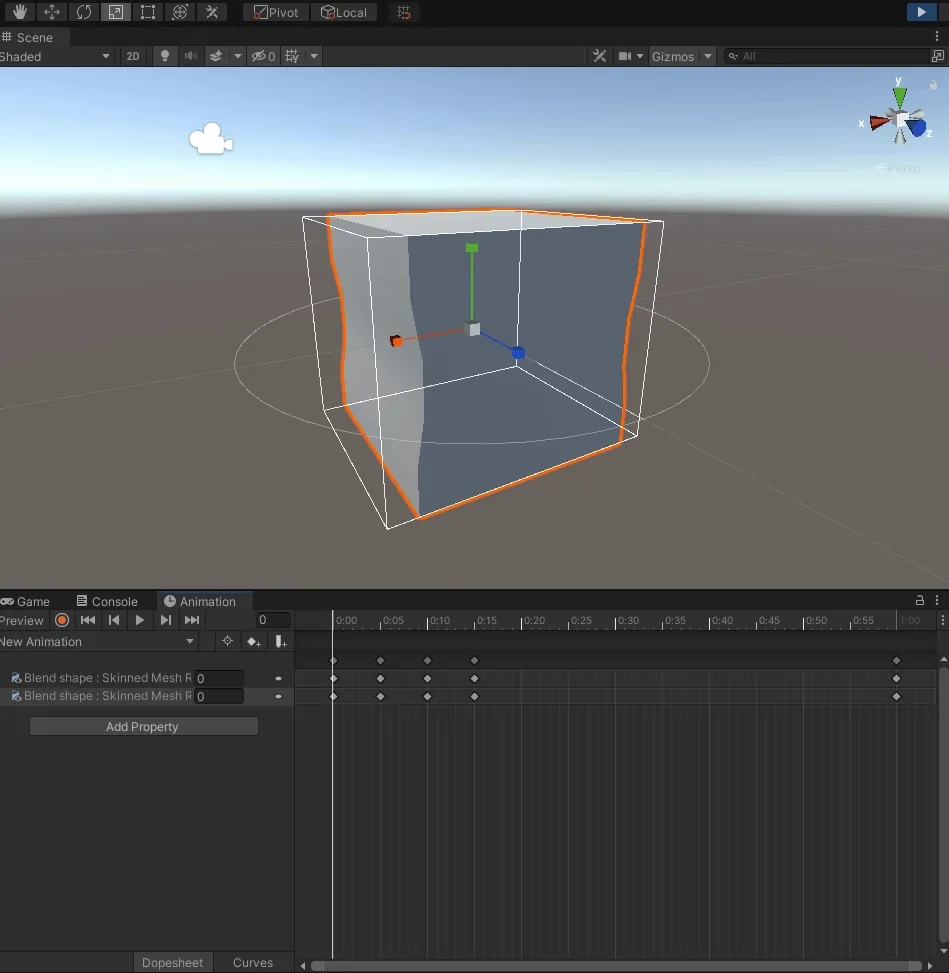Select the Rotate tool
The image size is (949, 973).
click(83, 12)
